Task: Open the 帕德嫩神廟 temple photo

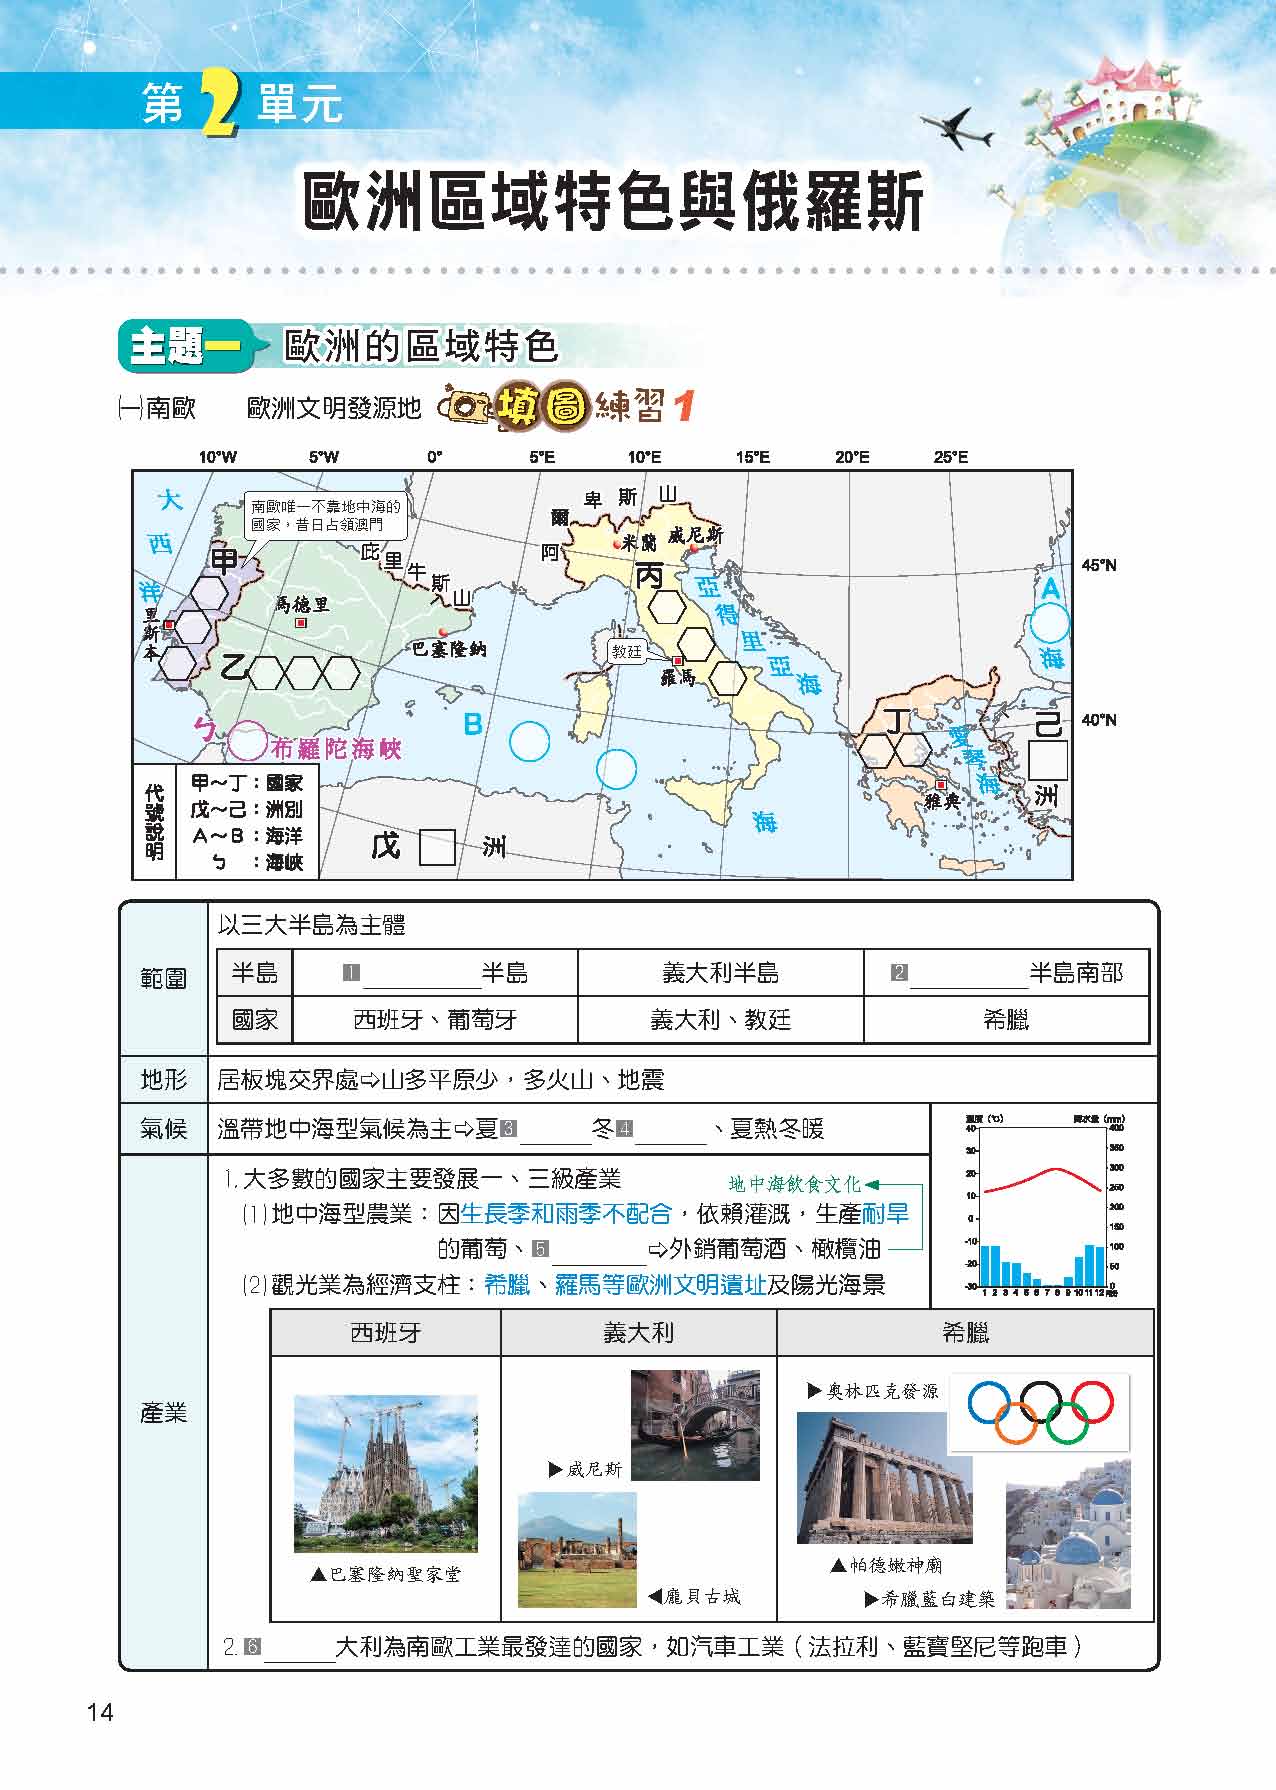Action: pyautogui.click(x=884, y=1477)
